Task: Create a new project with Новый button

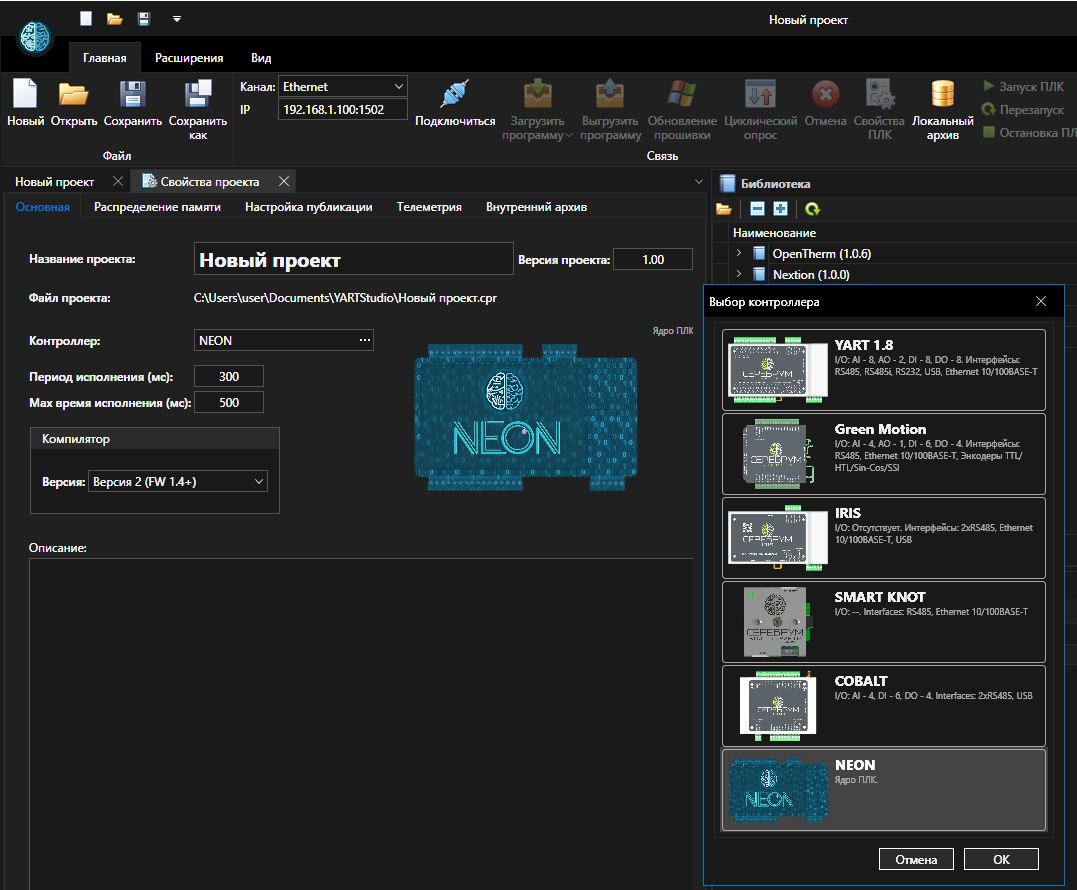Action: 25,102
